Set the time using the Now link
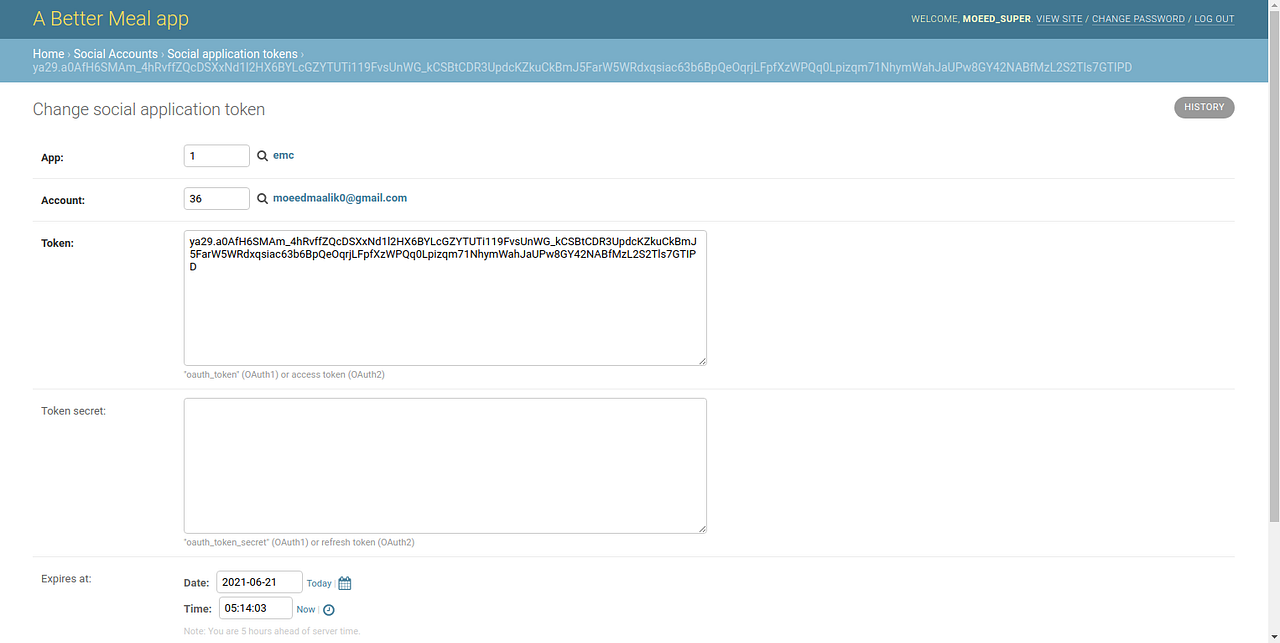The image size is (1280, 643). [305, 609]
